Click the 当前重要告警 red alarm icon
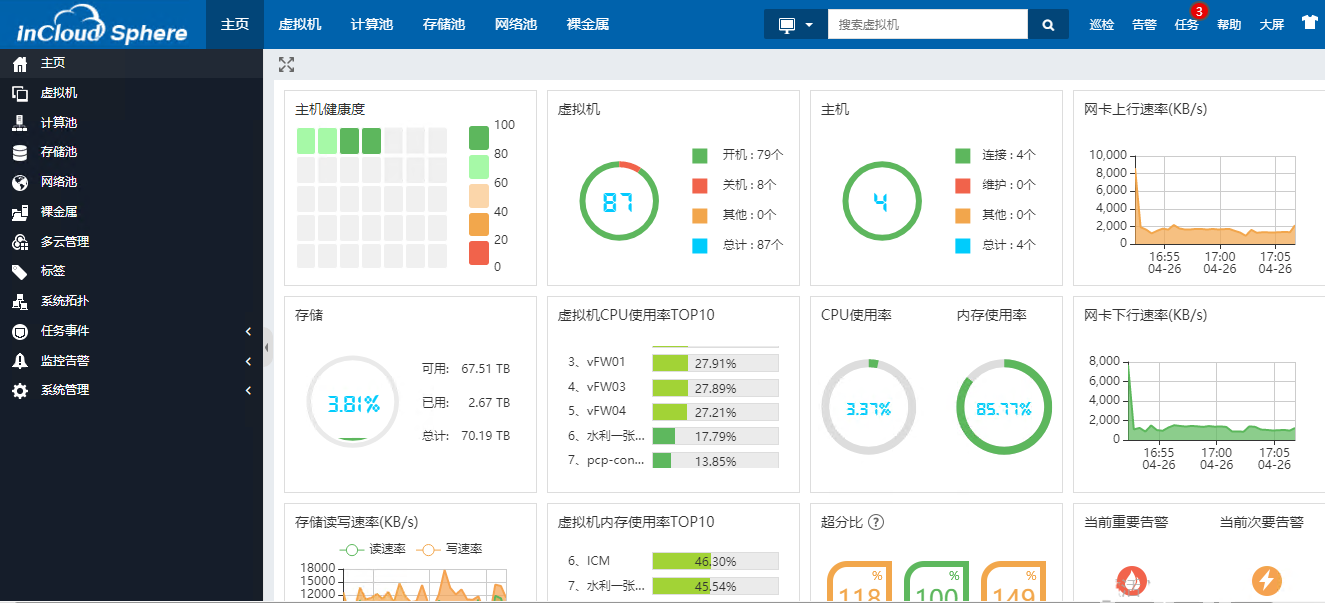Image resolution: width=1325 pixels, height=603 pixels. (1132, 579)
